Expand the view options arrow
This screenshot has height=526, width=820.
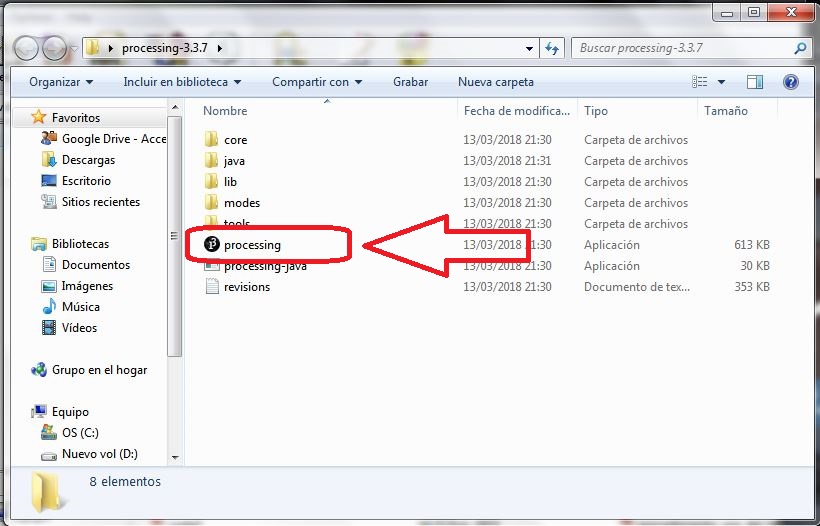point(721,82)
